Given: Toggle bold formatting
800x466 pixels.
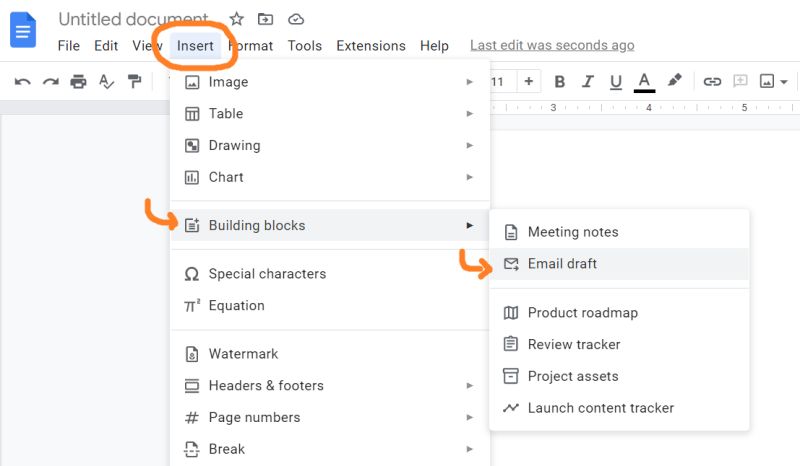Looking at the screenshot, I should pyautogui.click(x=559, y=82).
